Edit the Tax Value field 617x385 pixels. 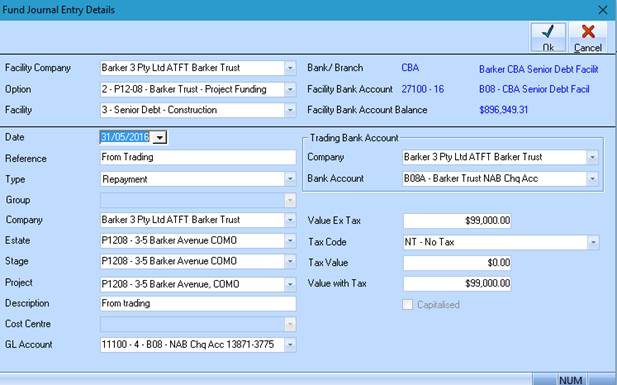tap(457, 263)
